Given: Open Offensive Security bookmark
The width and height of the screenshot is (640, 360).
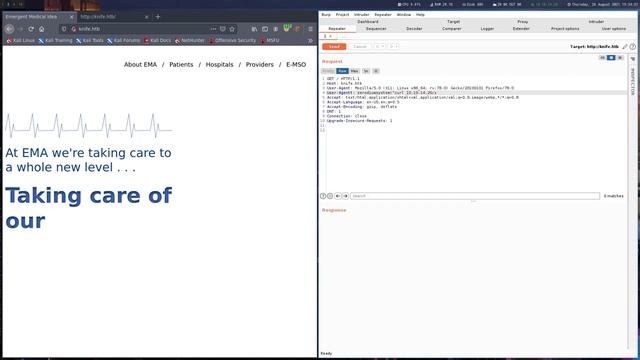Looking at the screenshot, I should pos(232,40).
